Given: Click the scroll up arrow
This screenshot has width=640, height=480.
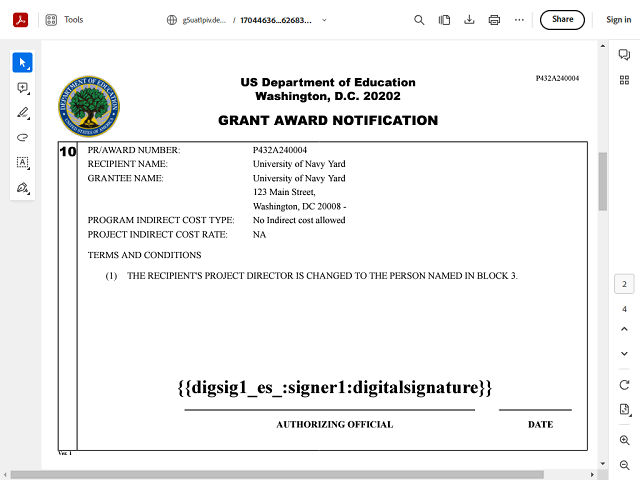Looking at the screenshot, I should pyautogui.click(x=603, y=46).
